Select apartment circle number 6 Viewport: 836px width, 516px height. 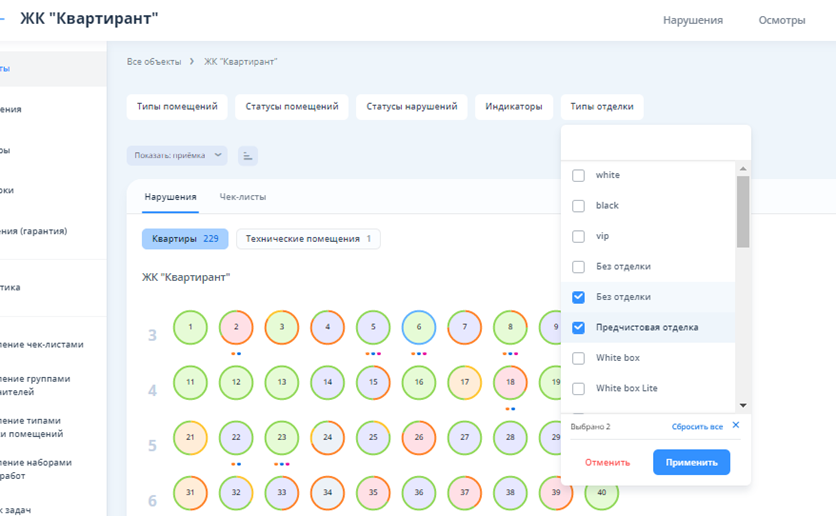pyautogui.click(x=419, y=327)
